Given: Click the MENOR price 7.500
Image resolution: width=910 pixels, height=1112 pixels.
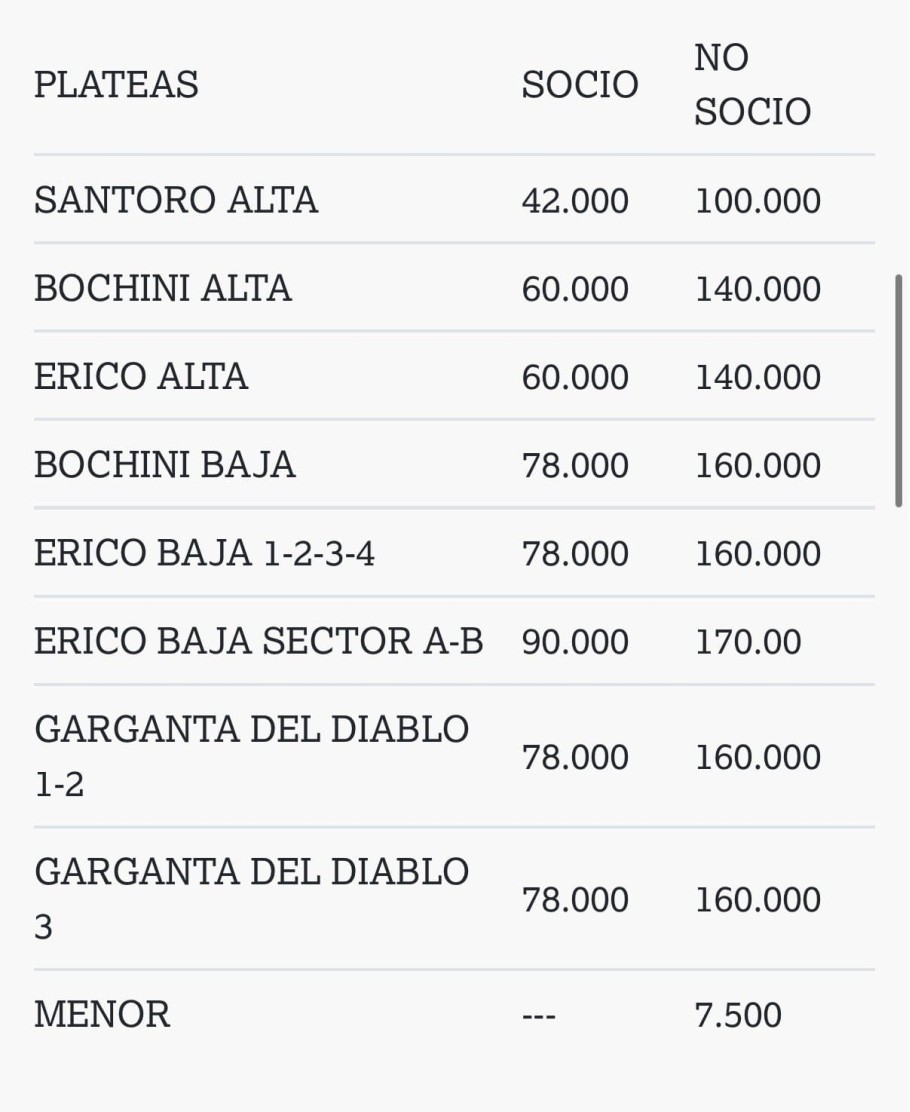Looking at the screenshot, I should [x=738, y=1015].
